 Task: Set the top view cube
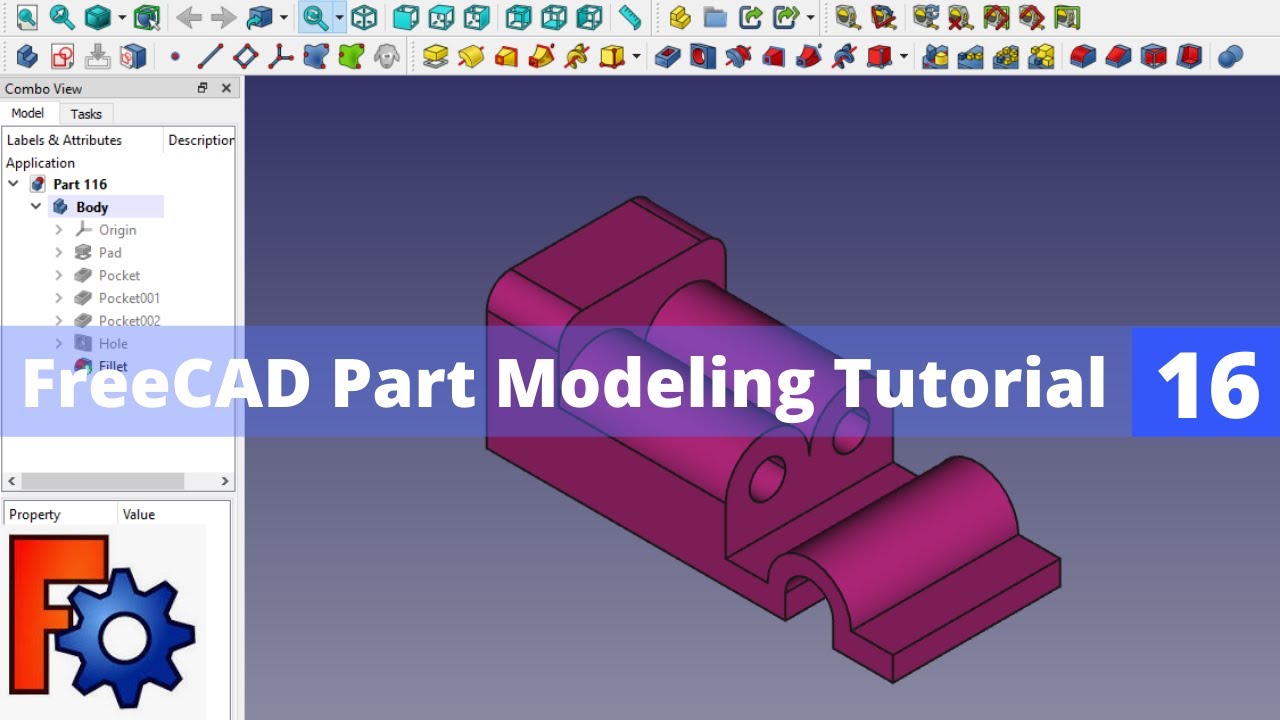coord(441,17)
